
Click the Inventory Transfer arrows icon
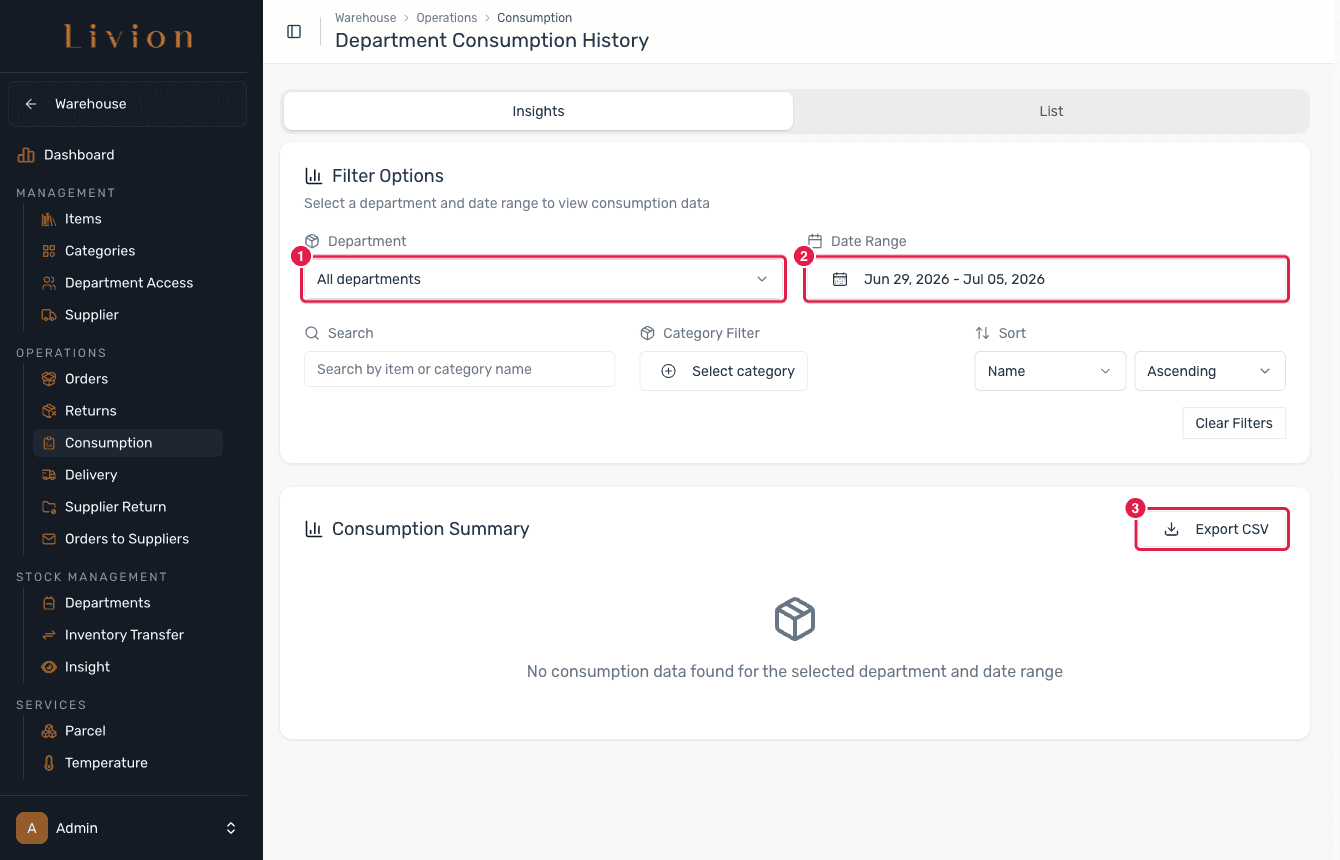[x=49, y=635]
